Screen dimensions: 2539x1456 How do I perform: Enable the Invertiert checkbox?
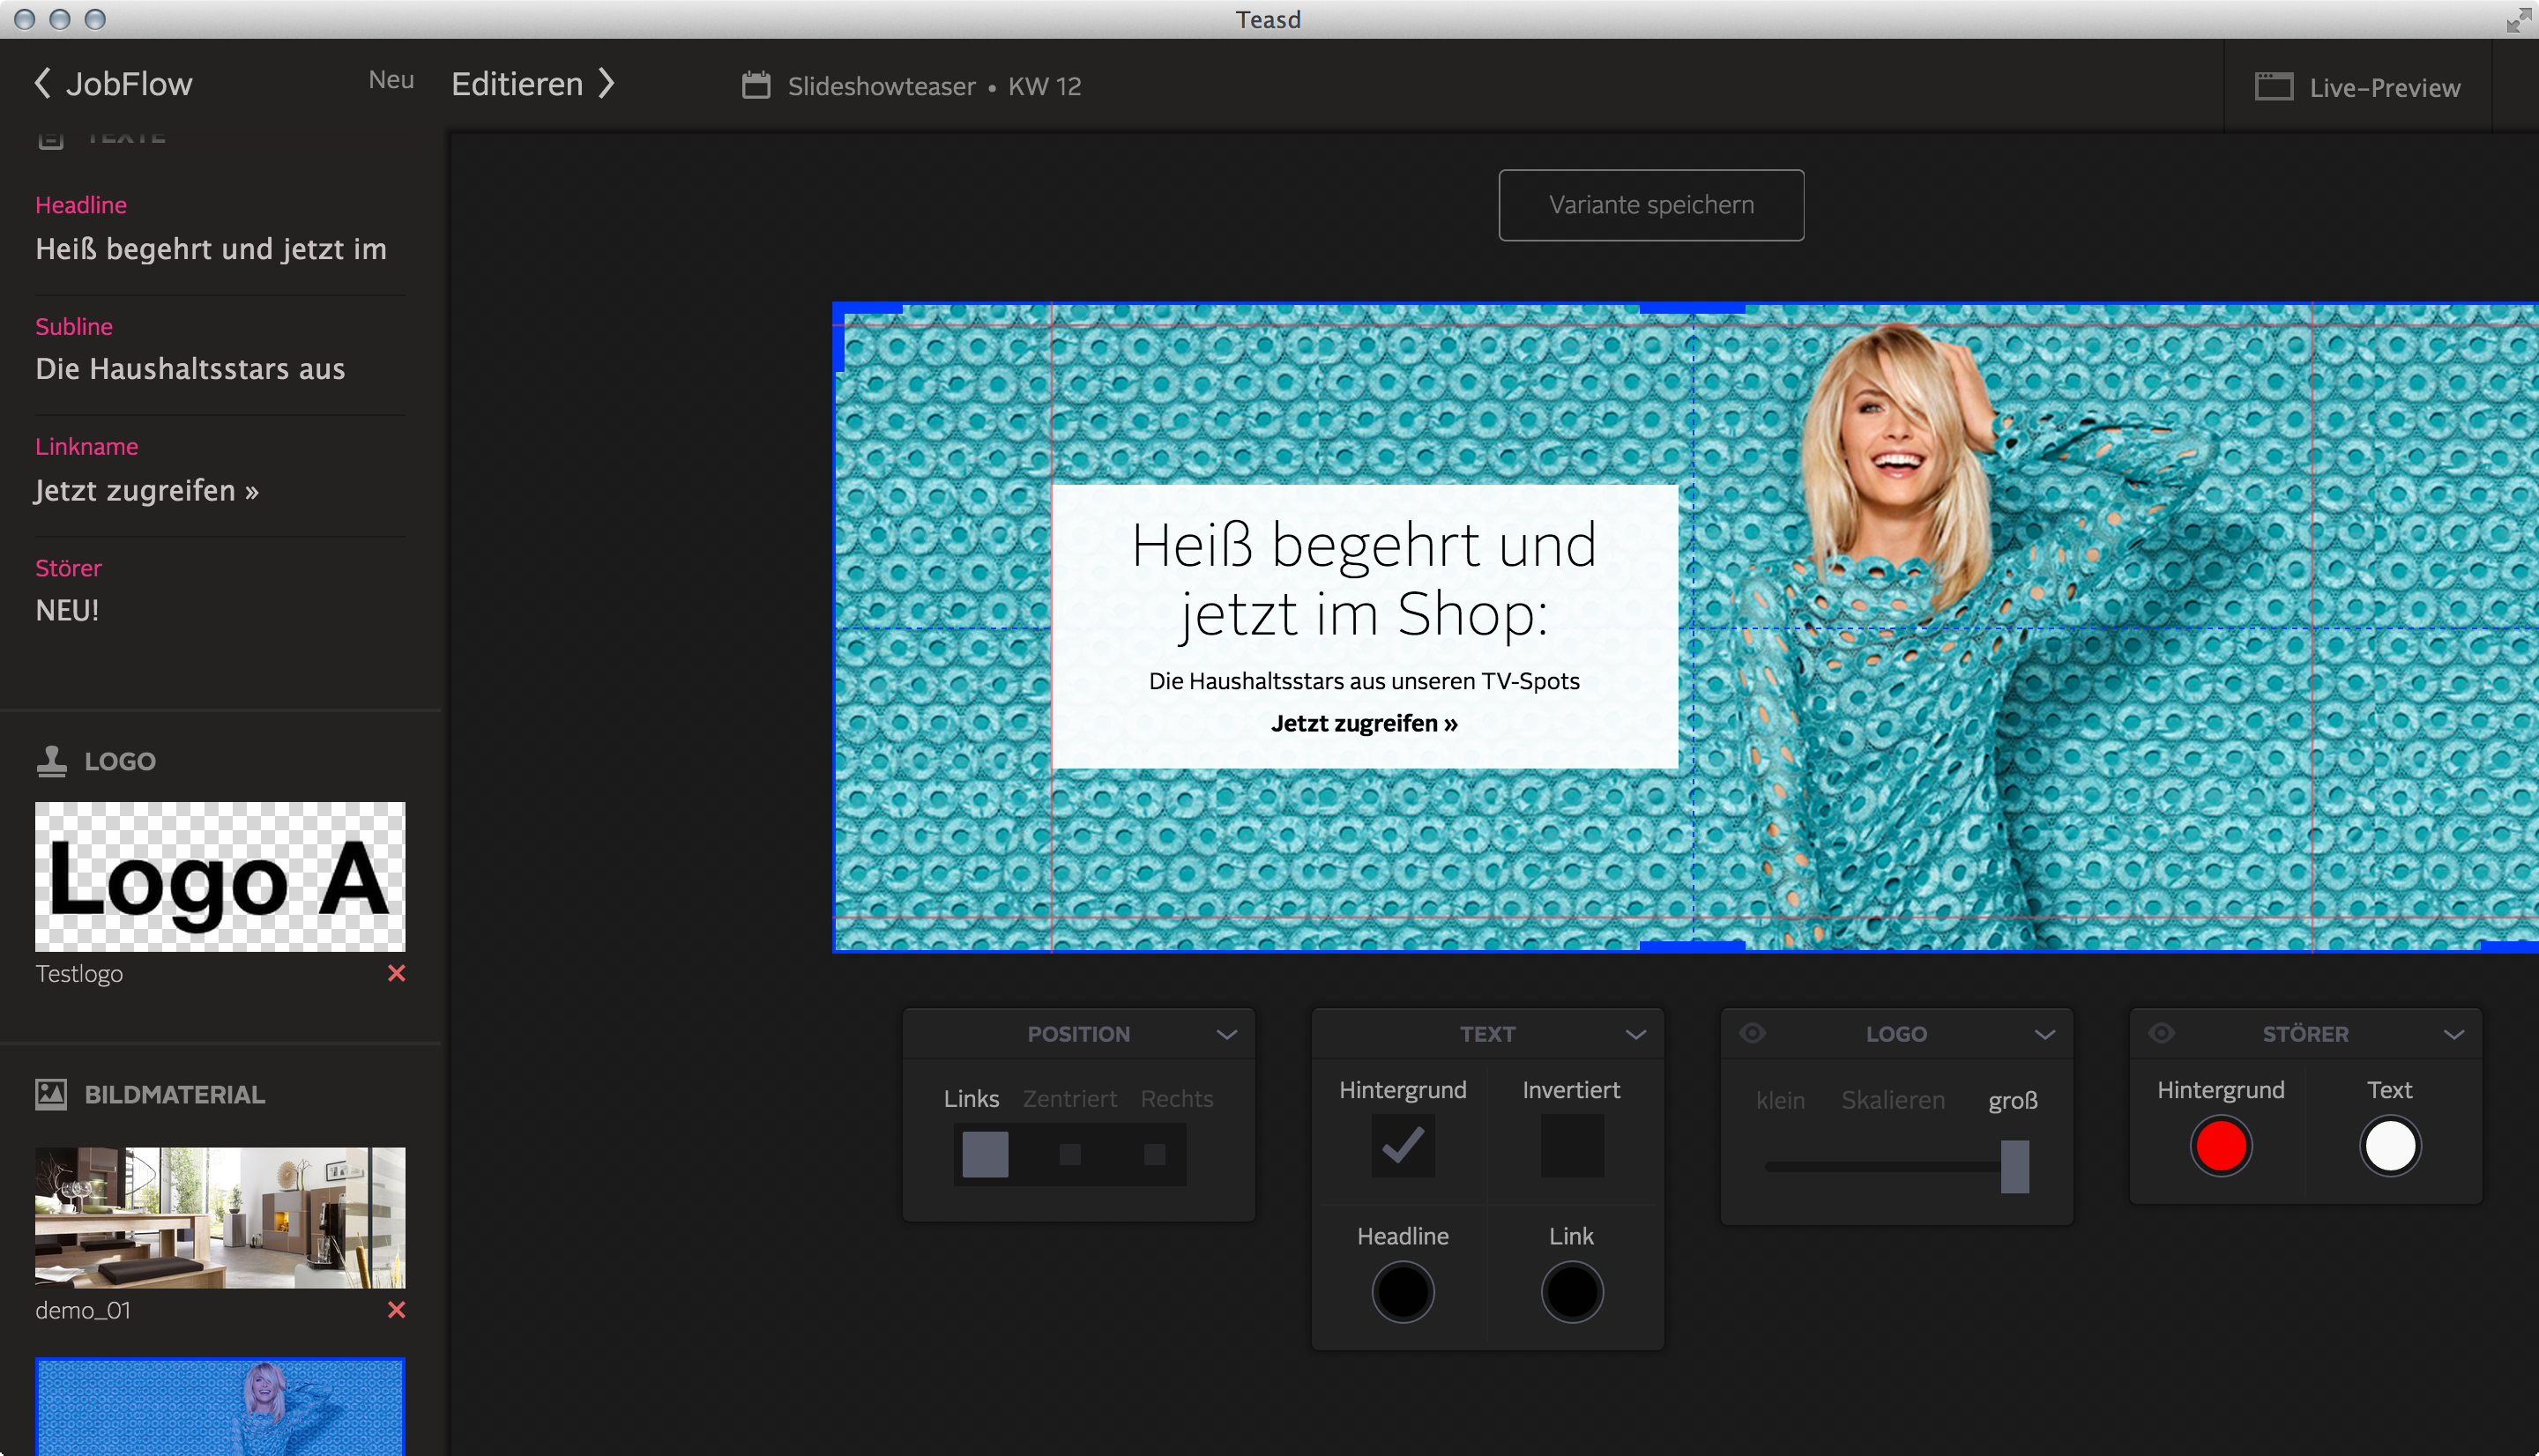(x=1571, y=1146)
